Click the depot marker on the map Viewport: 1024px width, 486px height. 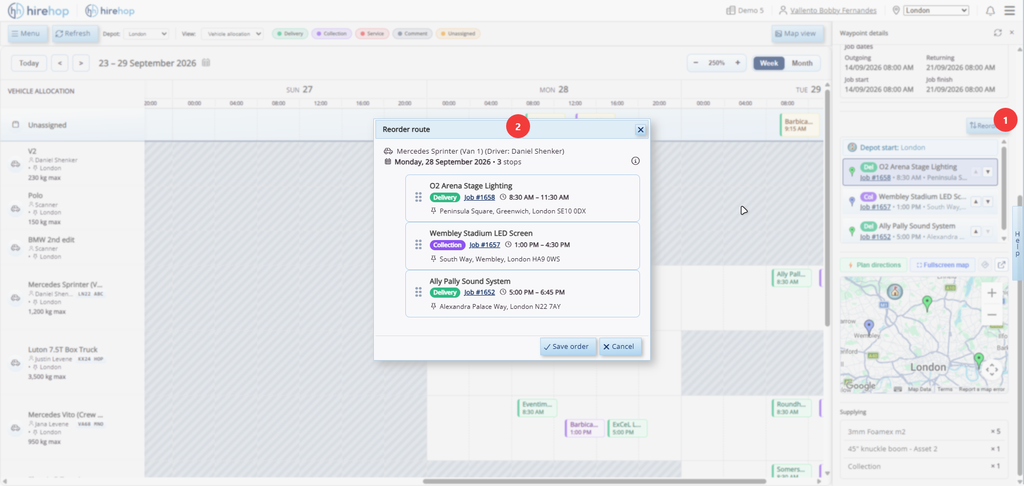point(895,291)
